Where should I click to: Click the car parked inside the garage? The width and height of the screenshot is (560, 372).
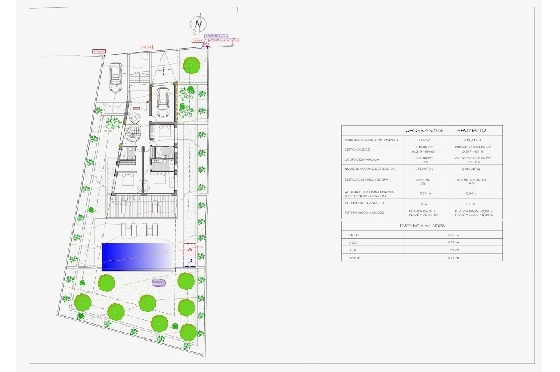point(162,102)
